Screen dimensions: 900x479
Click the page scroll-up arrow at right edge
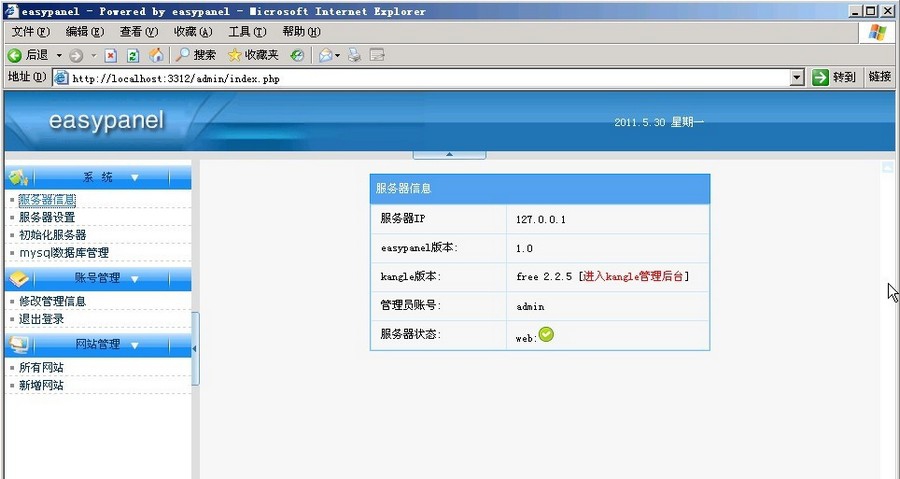886,166
